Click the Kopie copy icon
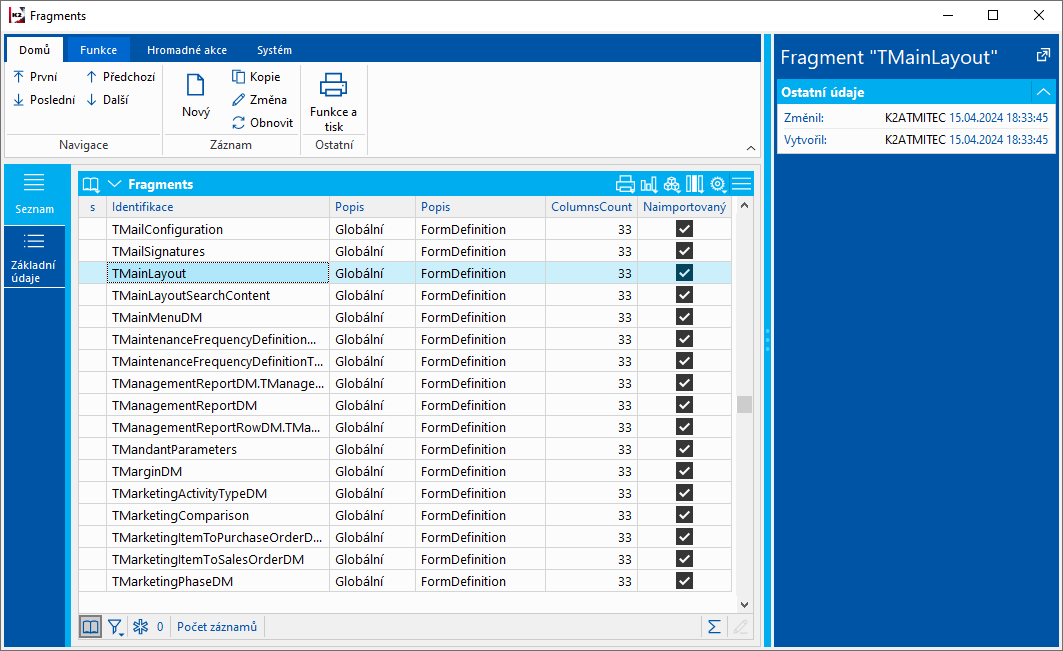 coord(238,77)
